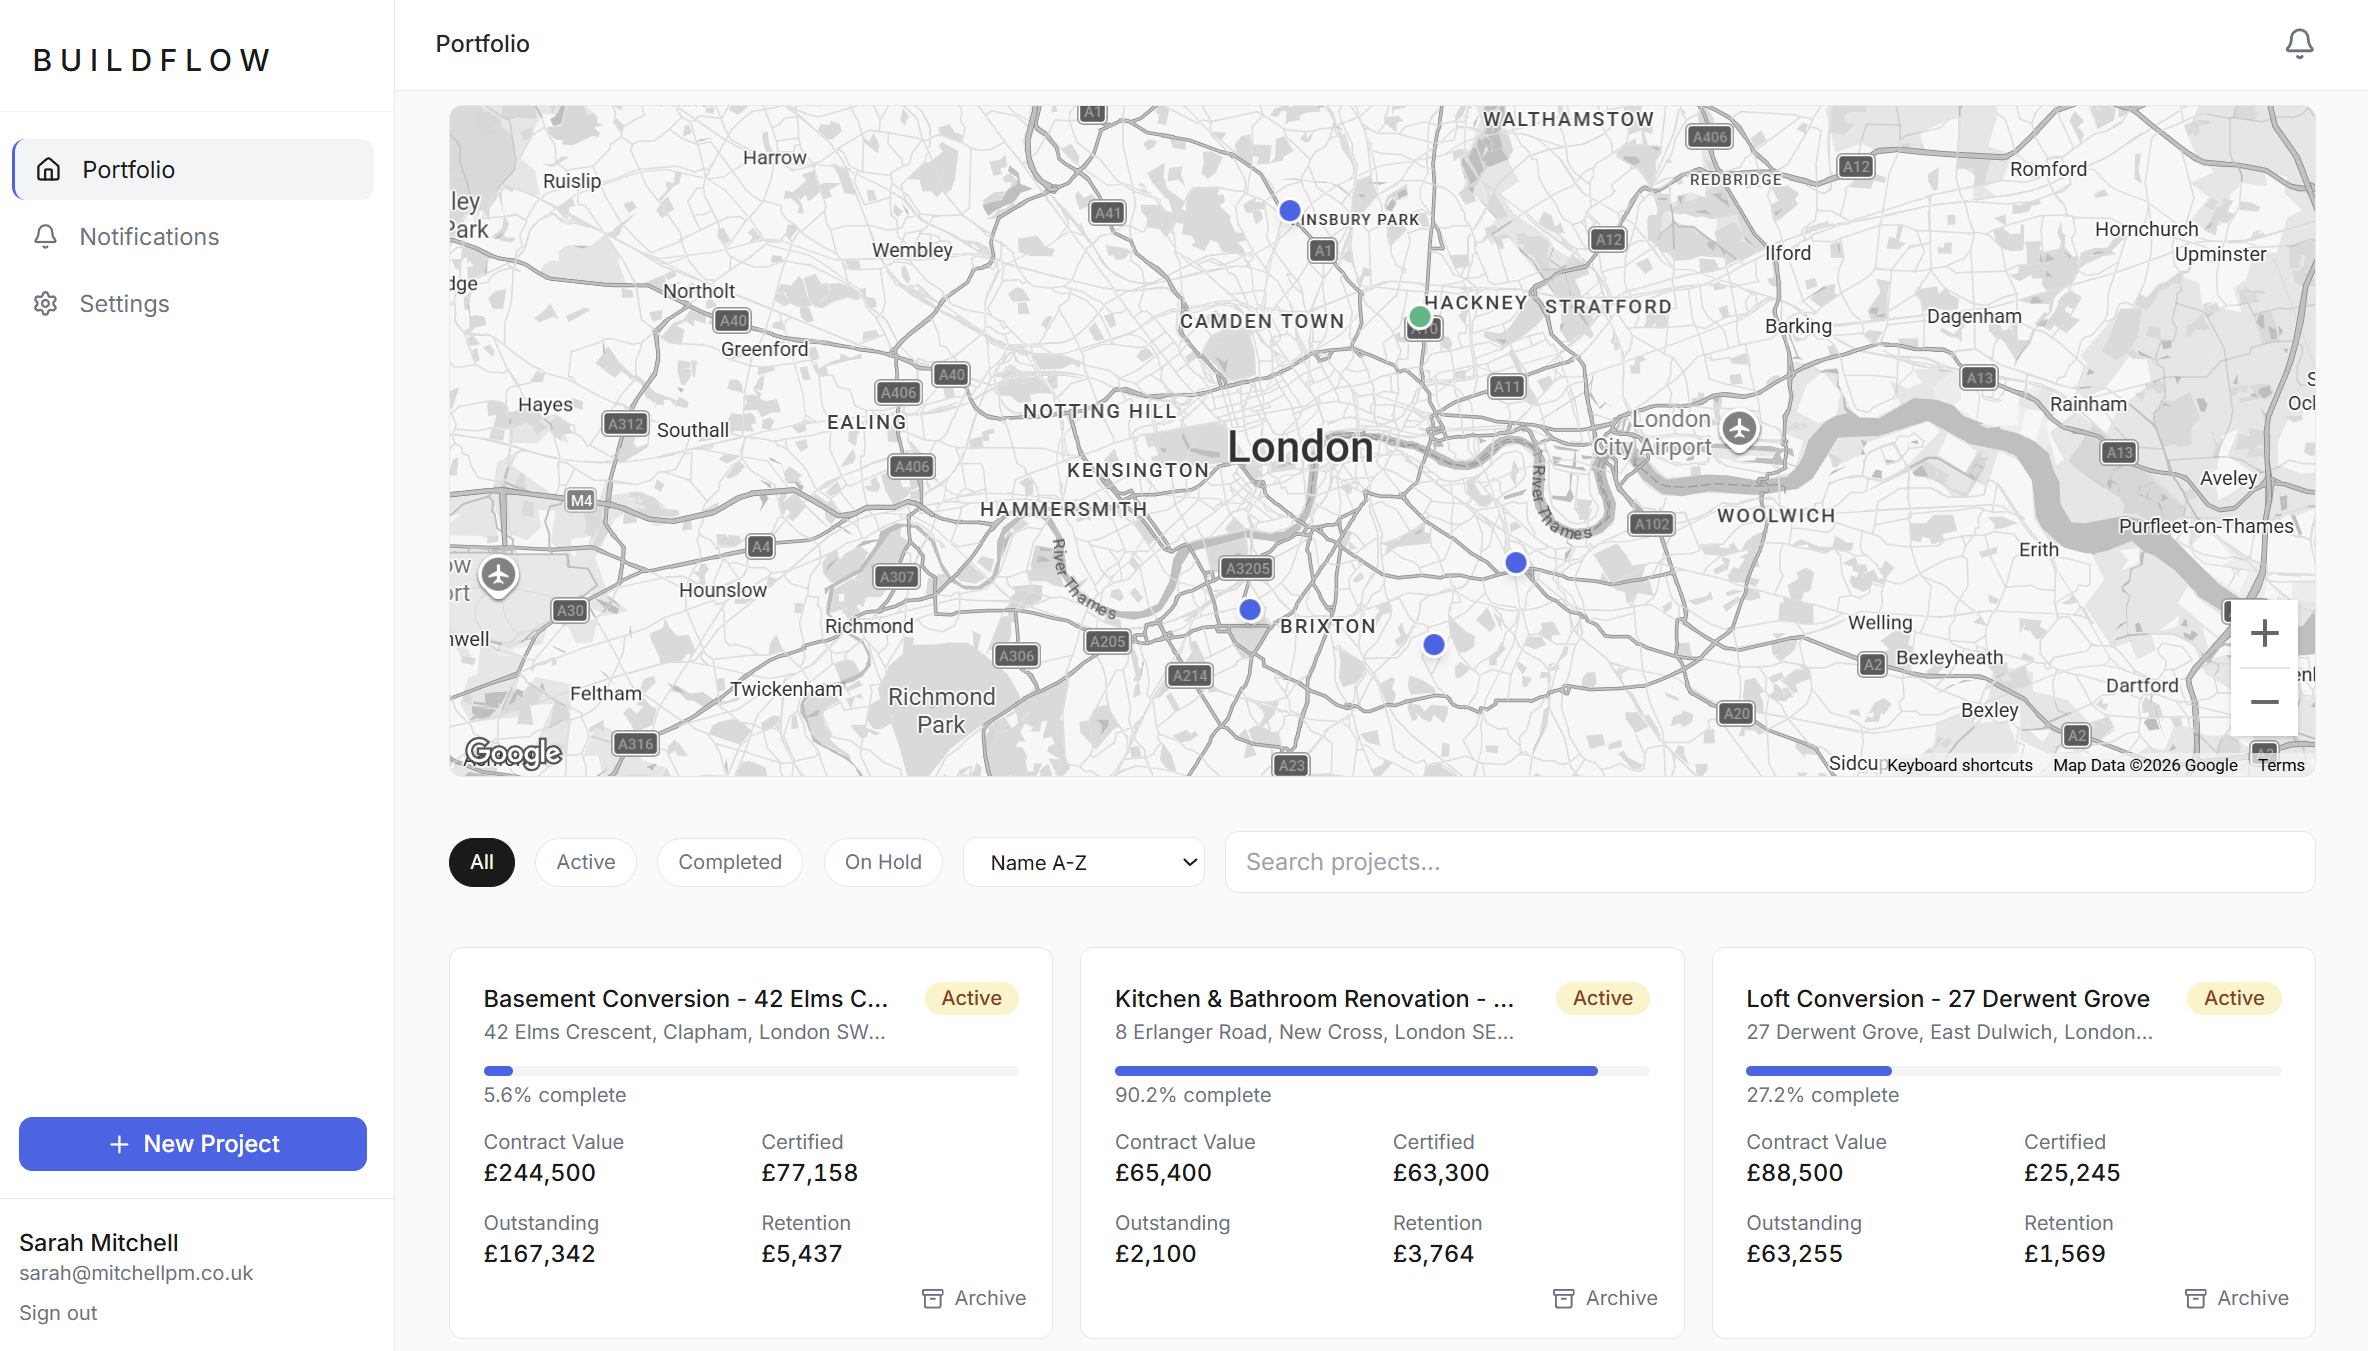This screenshot has height=1351, width=2368.
Task: Click Active badge on Basement Conversion card
Action: coord(971,998)
